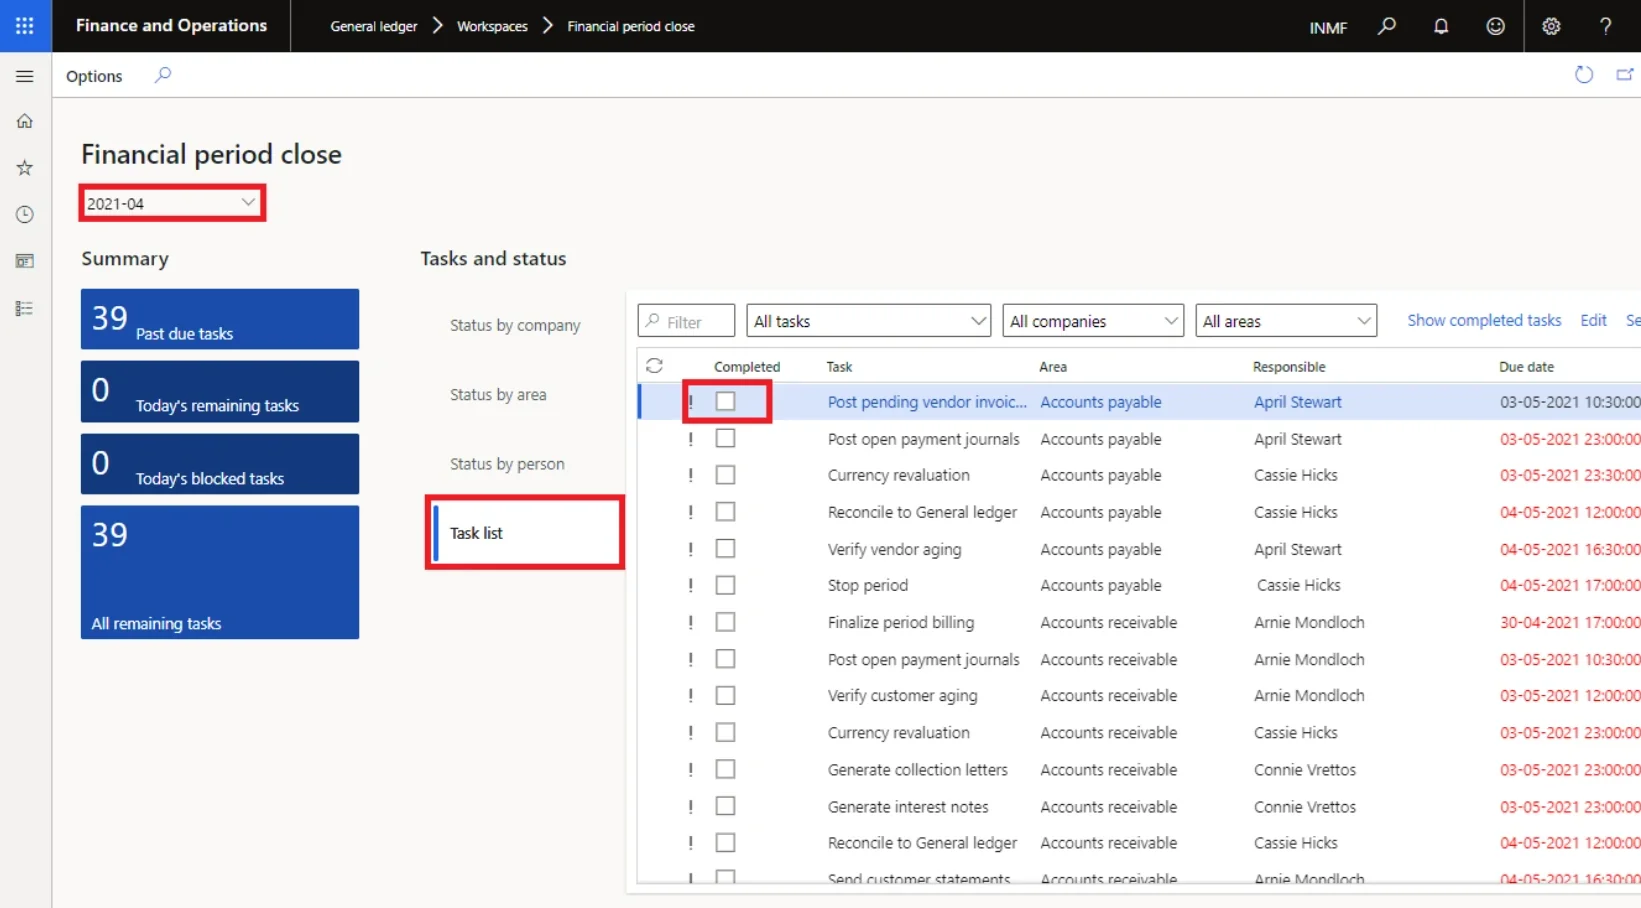Open in new window icon at top right
This screenshot has height=908, width=1641.
1625,75
